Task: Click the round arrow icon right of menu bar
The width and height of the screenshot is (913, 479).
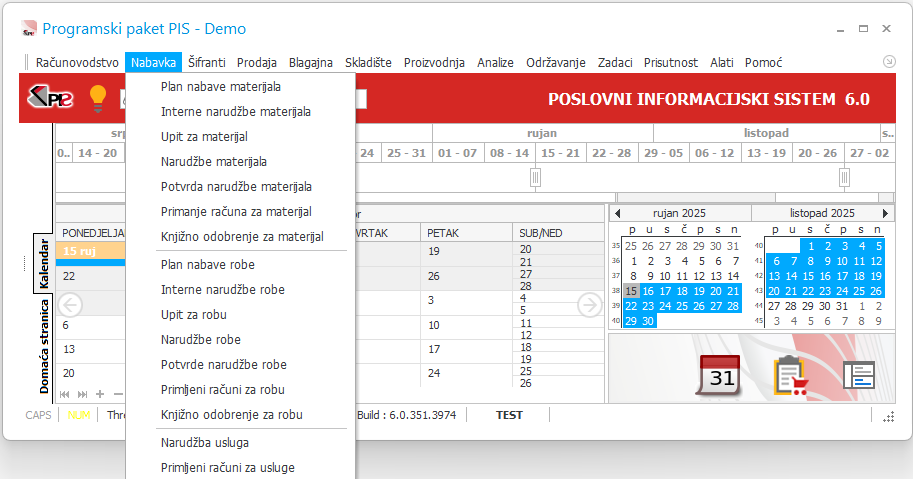Action: point(889,62)
